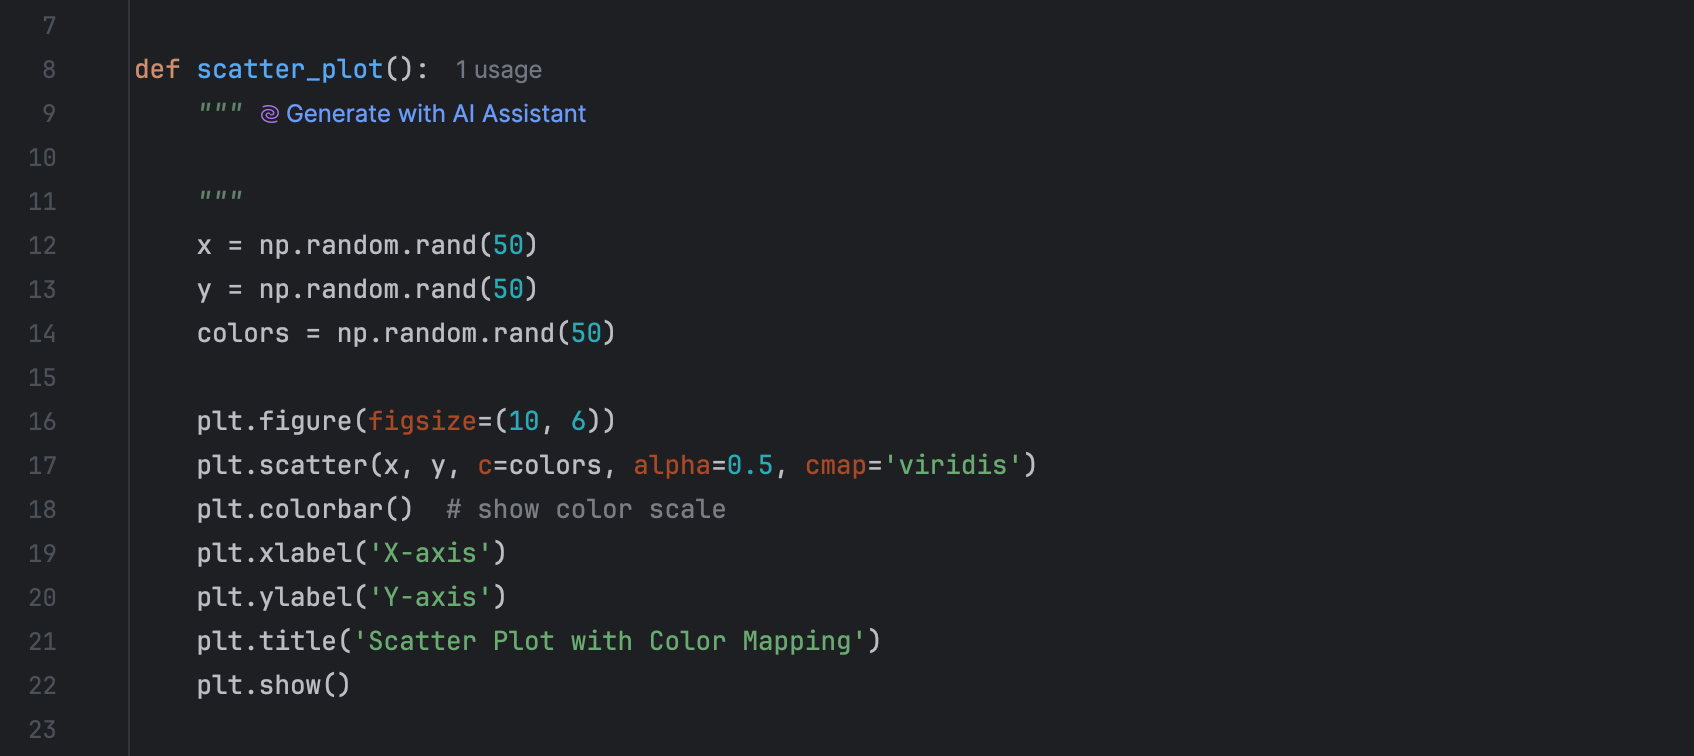Click the 'X-axis' label string
This screenshot has height=756, width=1694.
click(x=430, y=554)
